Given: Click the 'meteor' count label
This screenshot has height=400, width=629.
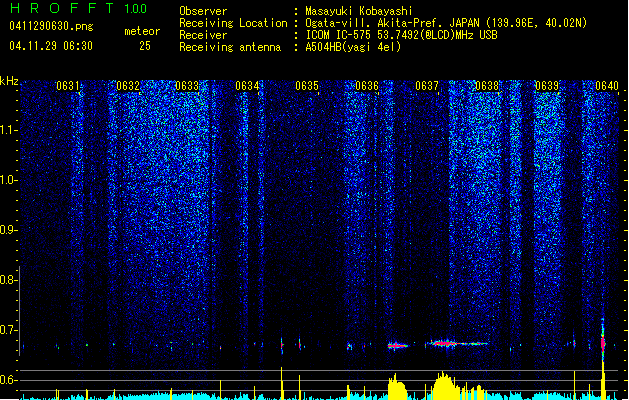Looking at the screenshot, I should (x=142, y=31).
